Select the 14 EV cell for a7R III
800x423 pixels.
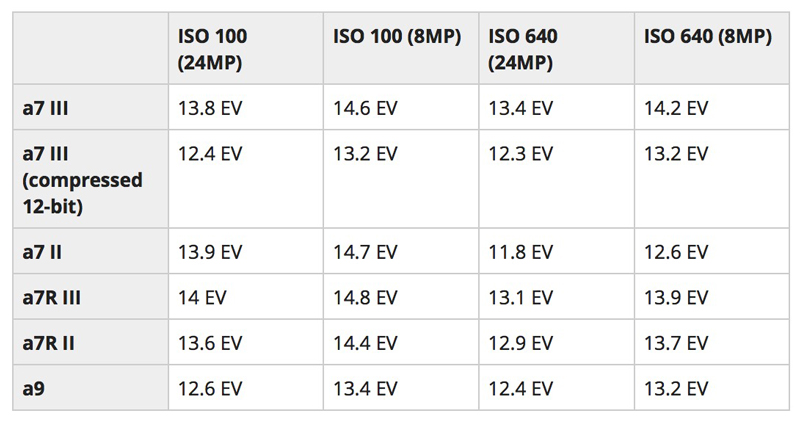pos(245,297)
